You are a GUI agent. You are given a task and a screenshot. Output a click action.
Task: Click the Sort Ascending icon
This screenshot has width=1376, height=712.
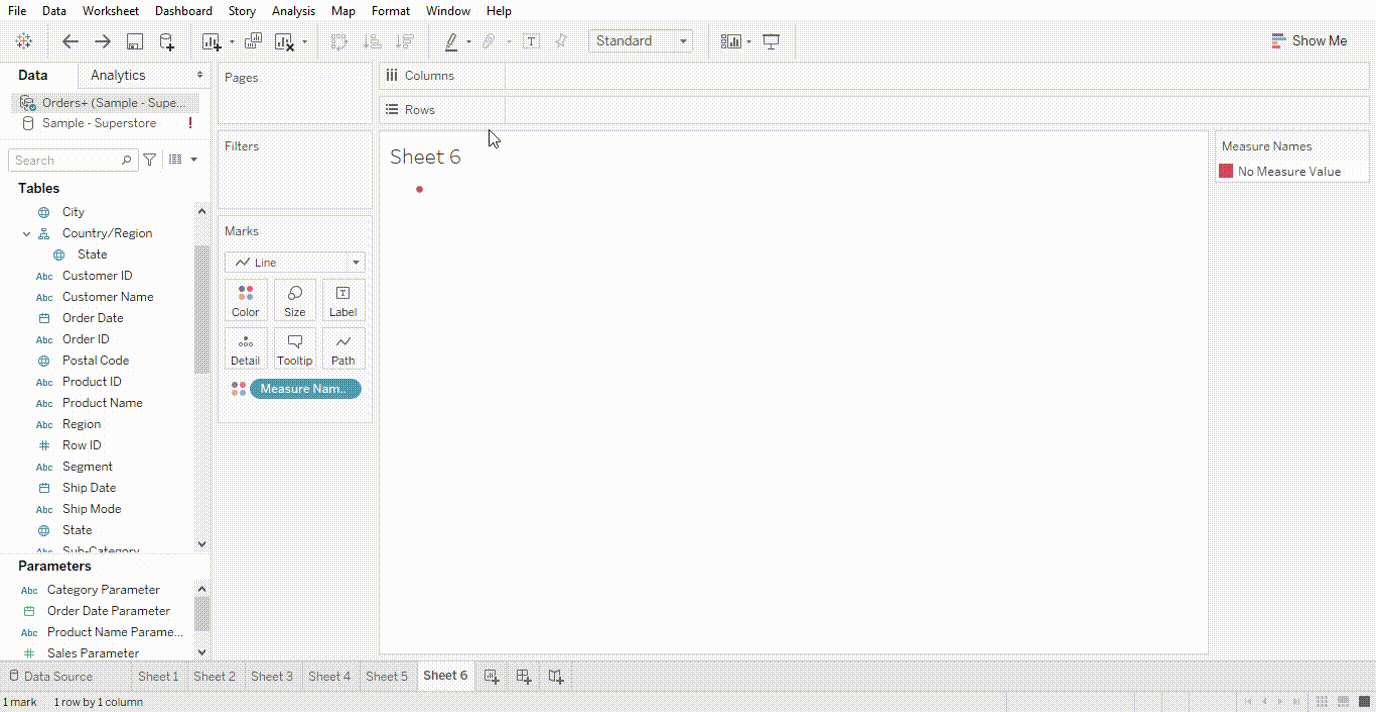point(372,41)
